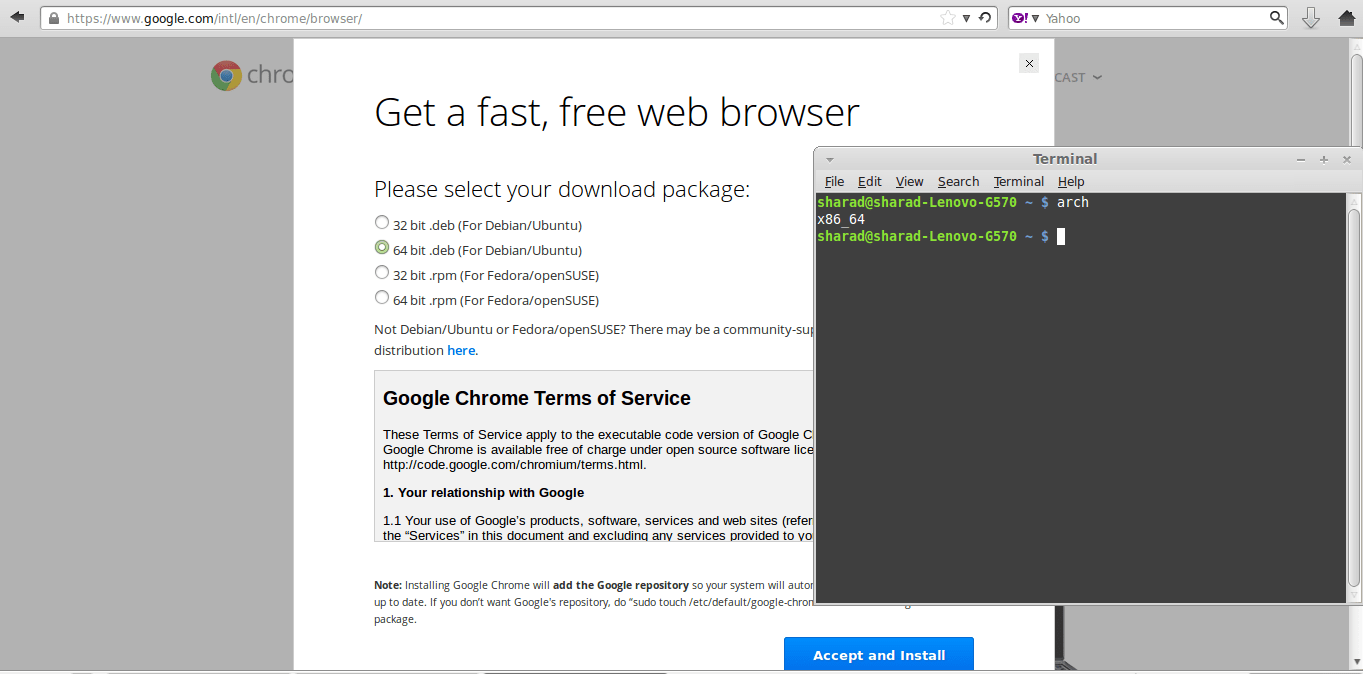Click the Accept and Install button
The width and height of the screenshot is (1363, 674).
879,655
